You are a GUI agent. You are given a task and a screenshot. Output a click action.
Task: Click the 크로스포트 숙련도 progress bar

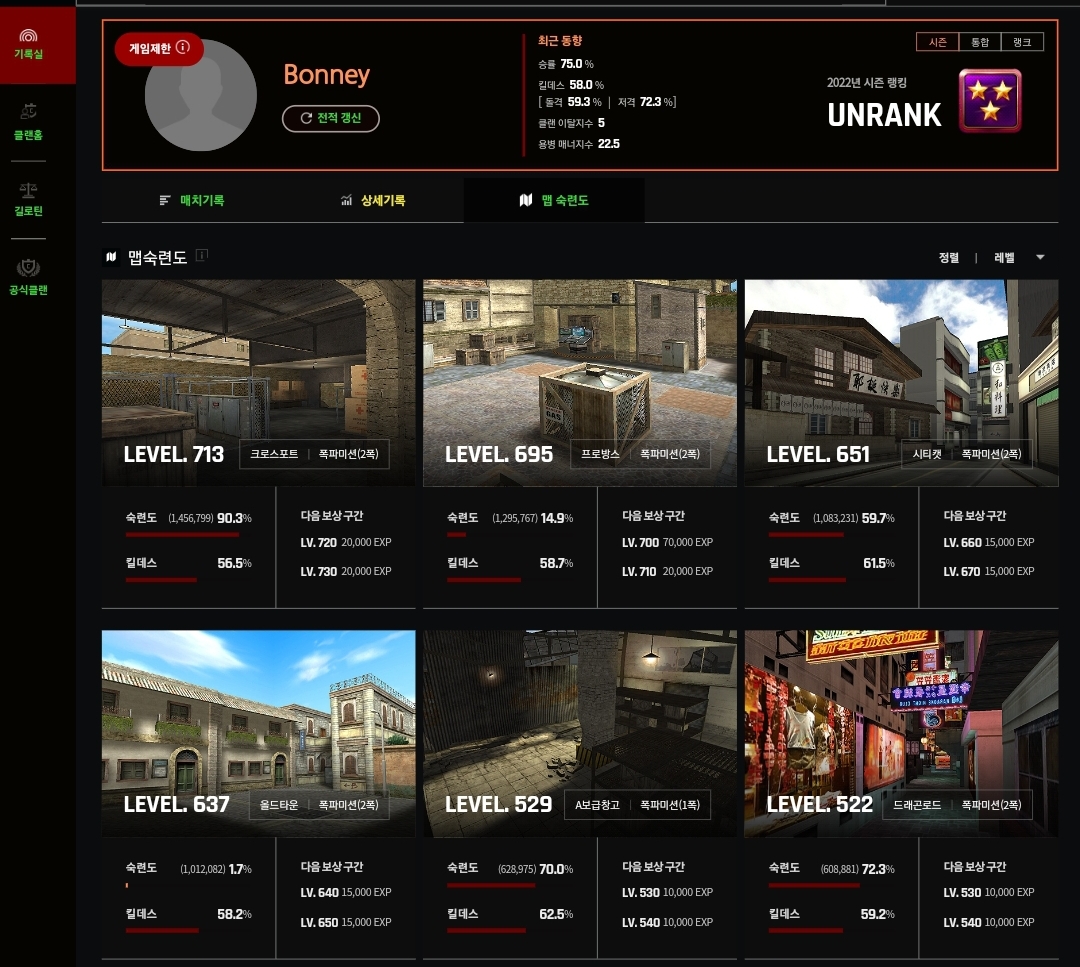182,535
